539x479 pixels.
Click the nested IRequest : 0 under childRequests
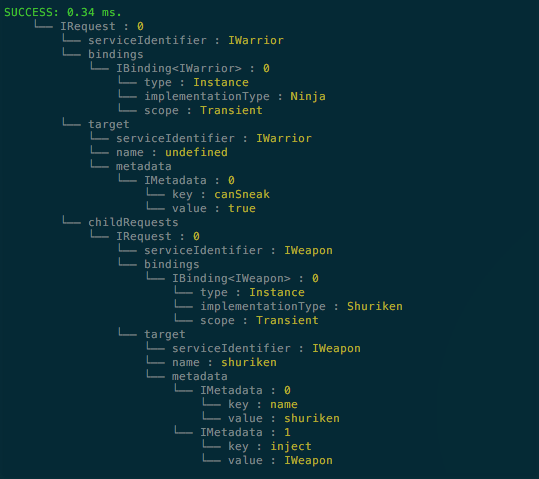coord(158,236)
